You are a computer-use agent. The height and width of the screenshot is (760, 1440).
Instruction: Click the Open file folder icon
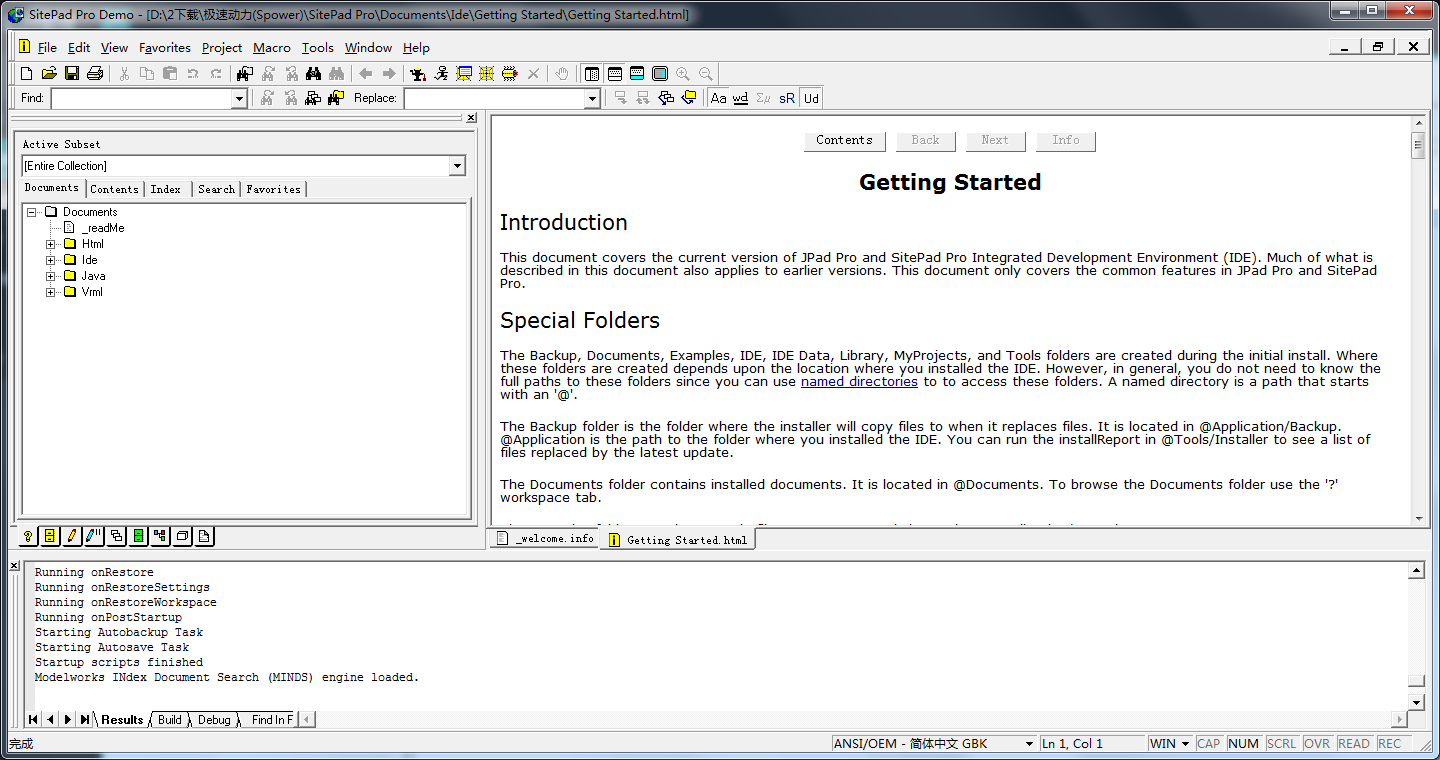point(49,74)
